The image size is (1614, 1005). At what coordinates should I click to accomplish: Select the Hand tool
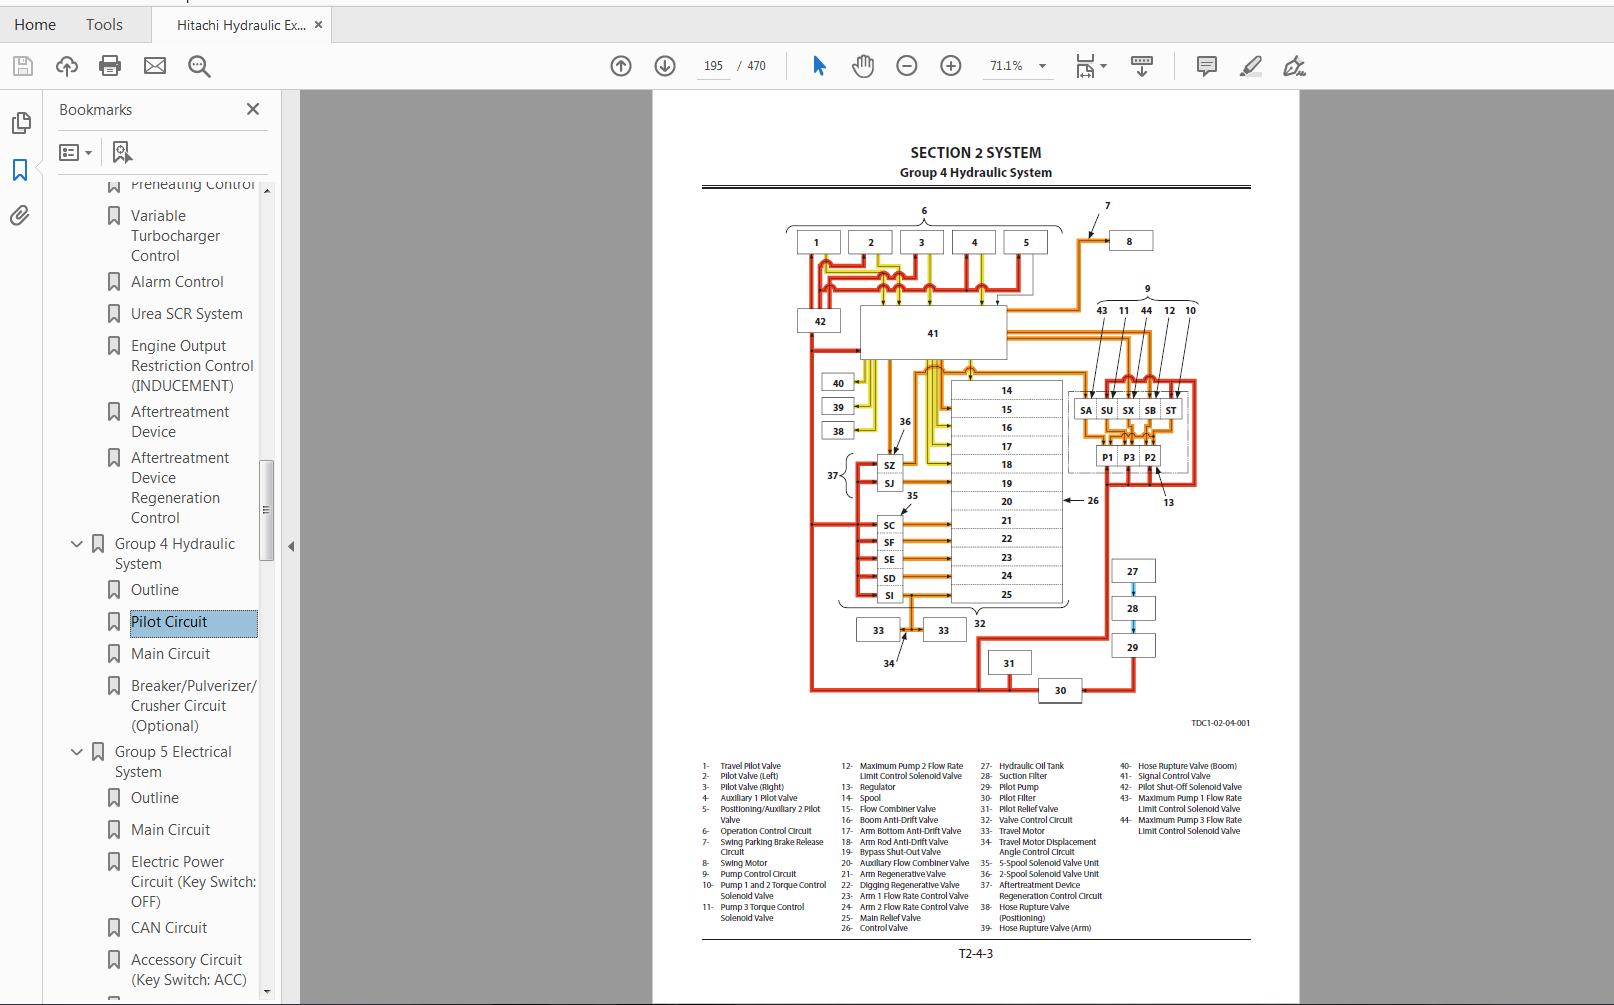pos(862,66)
